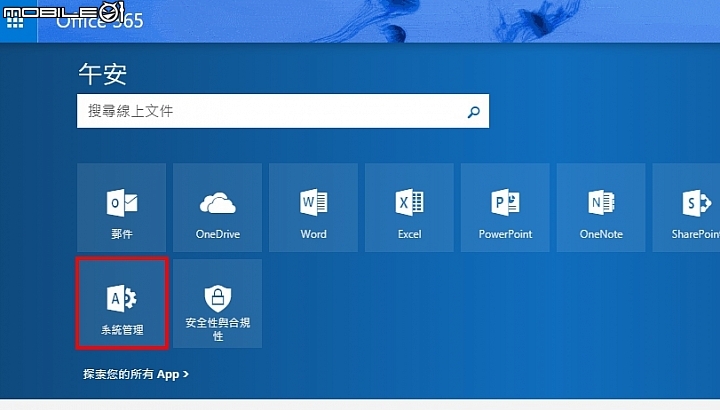The height and width of the screenshot is (410, 720).
Task: Open the OneNote app tile
Action: 601,208
